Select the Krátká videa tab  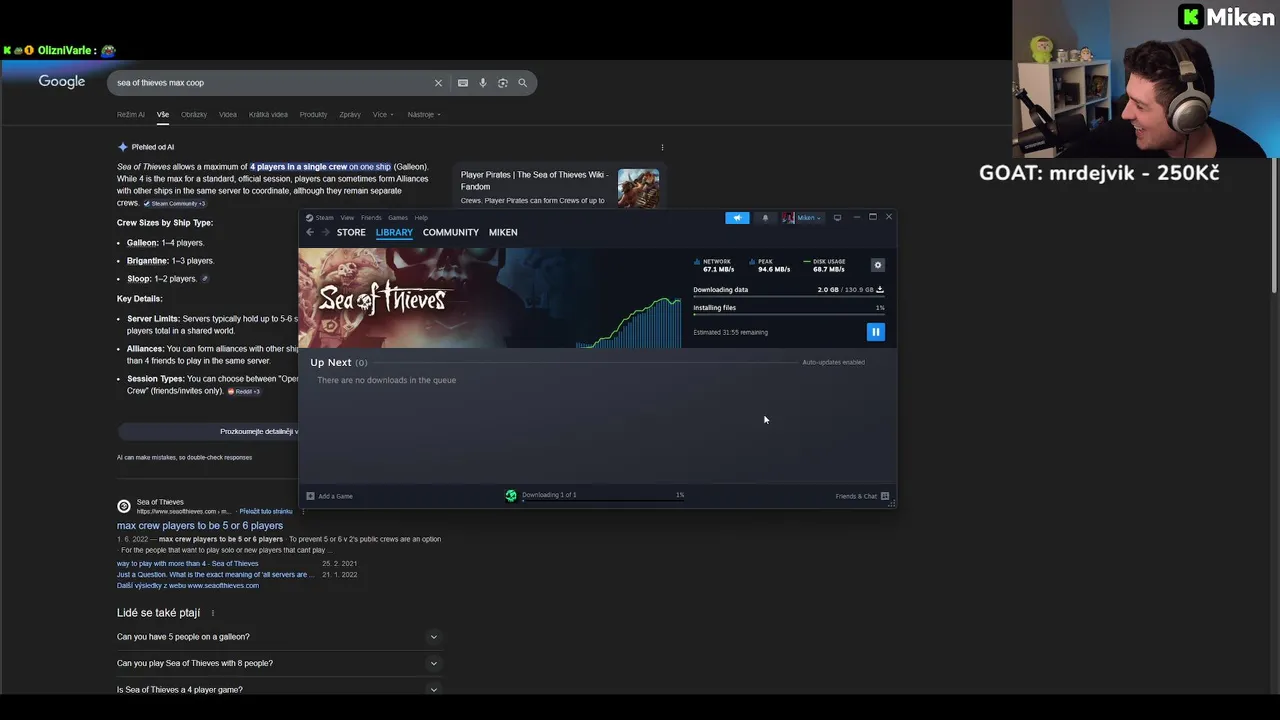[x=268, y=114]
